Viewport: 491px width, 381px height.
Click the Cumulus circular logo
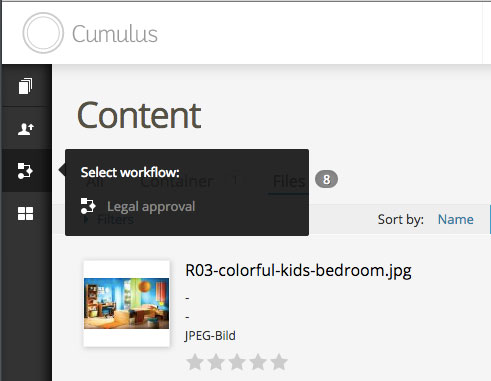point(43,33)
